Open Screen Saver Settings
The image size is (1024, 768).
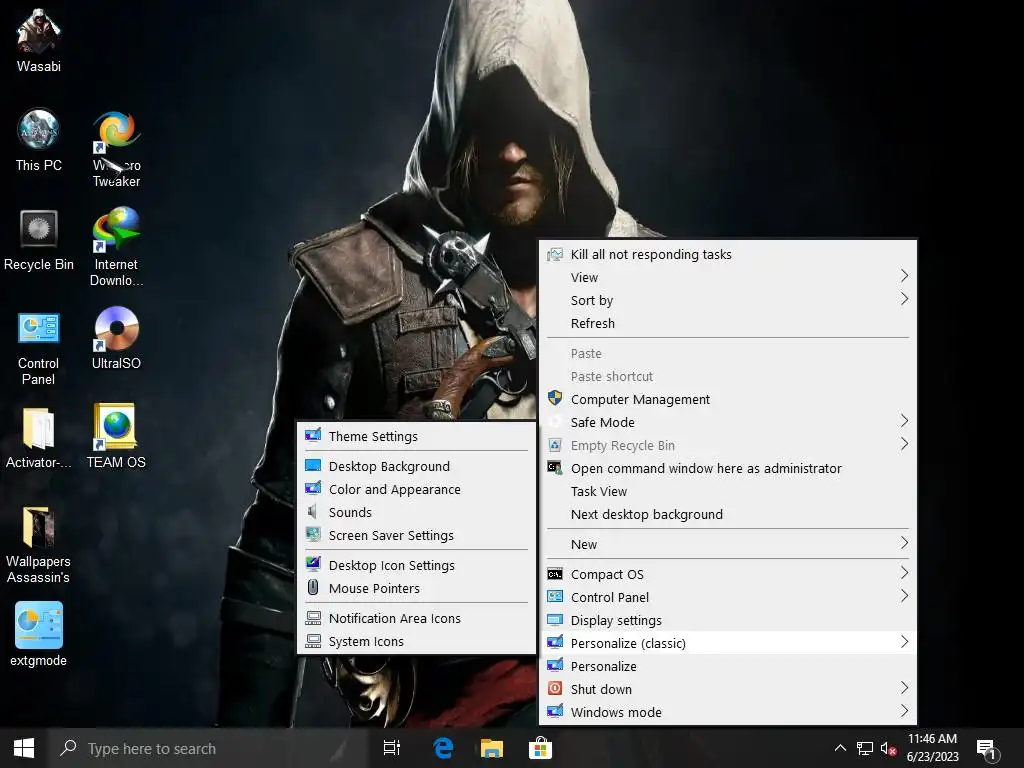pos(417,535)
